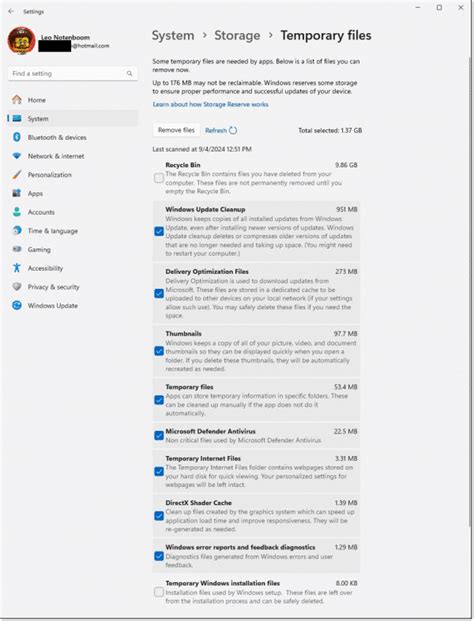Uncheck Windows error reports checkbox

pos(159,556)
